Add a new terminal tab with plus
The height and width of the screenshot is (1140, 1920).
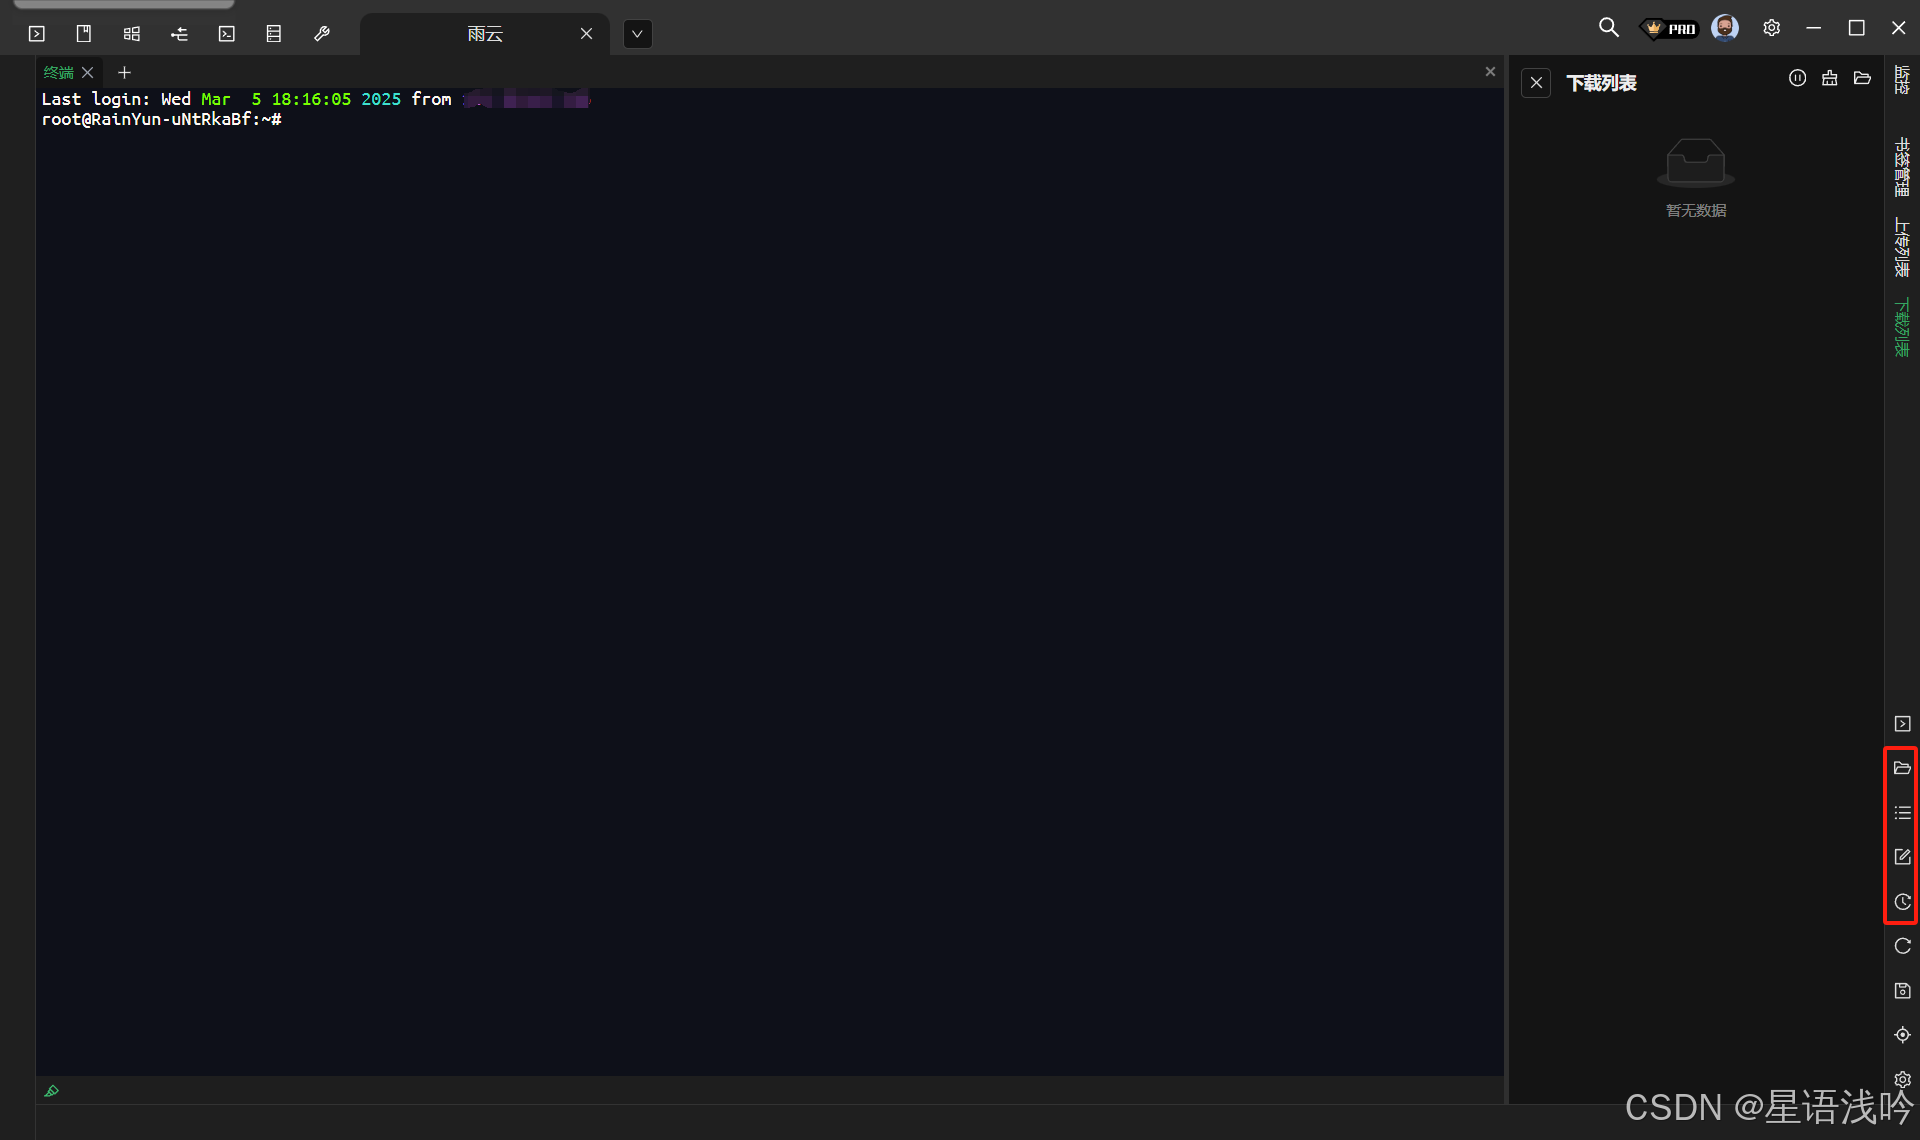click(x=124, y=72)
